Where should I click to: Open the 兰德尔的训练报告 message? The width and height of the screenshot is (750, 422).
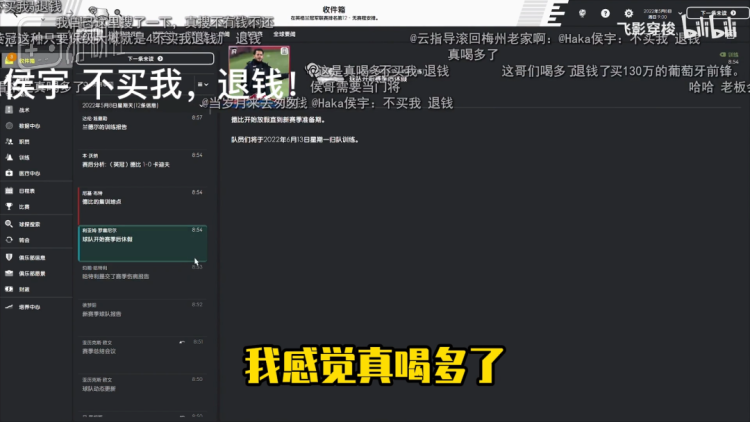click(143, 129)
